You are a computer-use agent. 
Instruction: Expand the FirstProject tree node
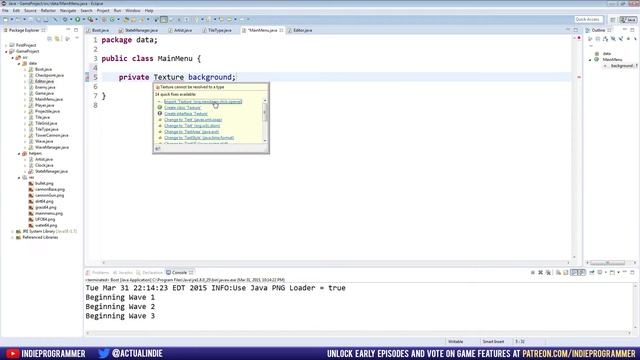coord(7,45)
